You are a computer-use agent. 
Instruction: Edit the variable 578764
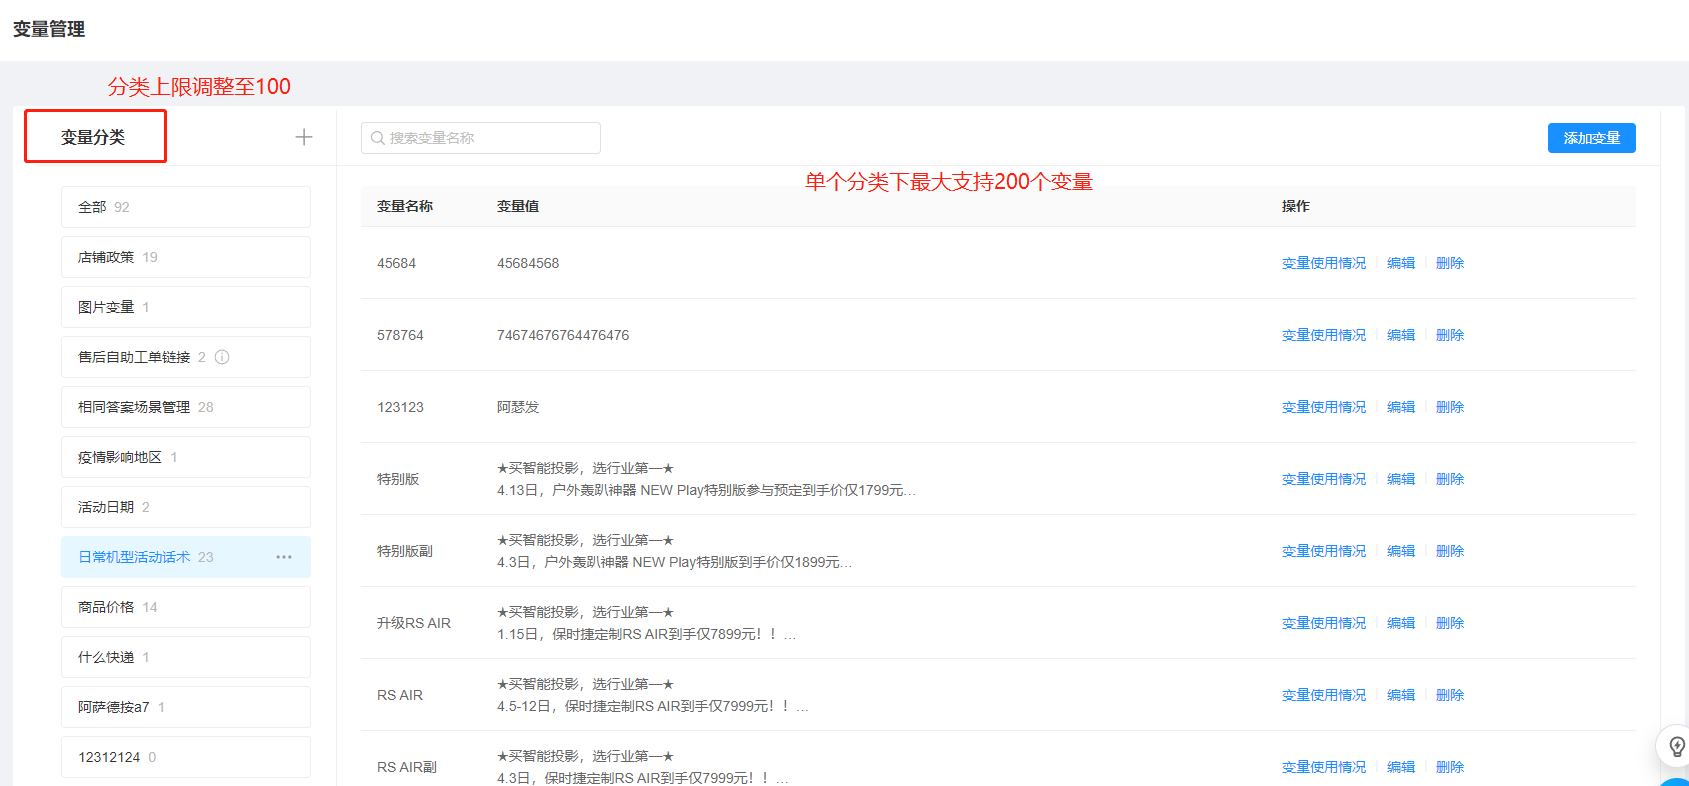pyautogui.click(x=1401, y=335)
